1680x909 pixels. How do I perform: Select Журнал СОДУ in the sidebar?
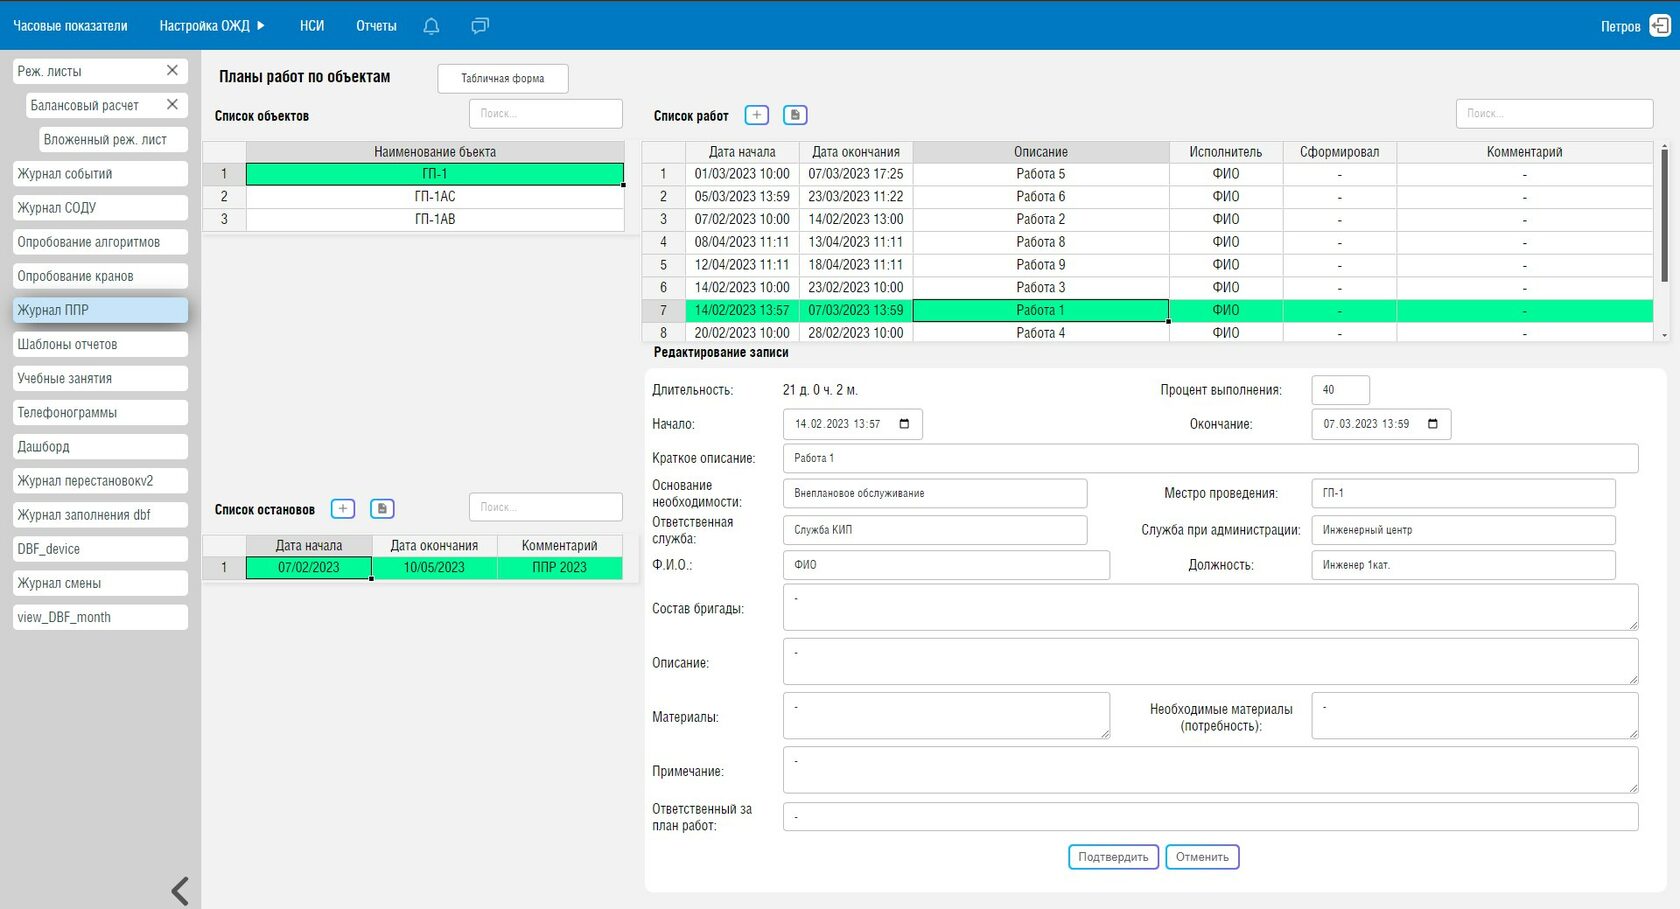coord(100,207)
